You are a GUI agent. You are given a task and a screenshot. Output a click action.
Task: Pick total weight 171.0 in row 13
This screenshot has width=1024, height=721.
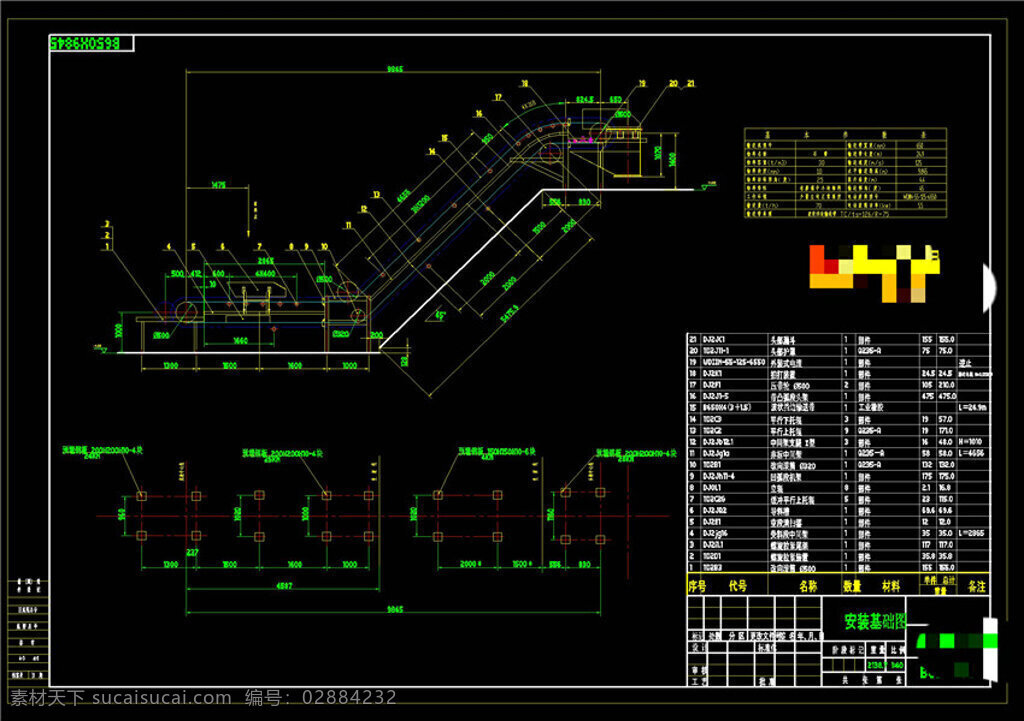pyautogui.click(x=946, y=430)
